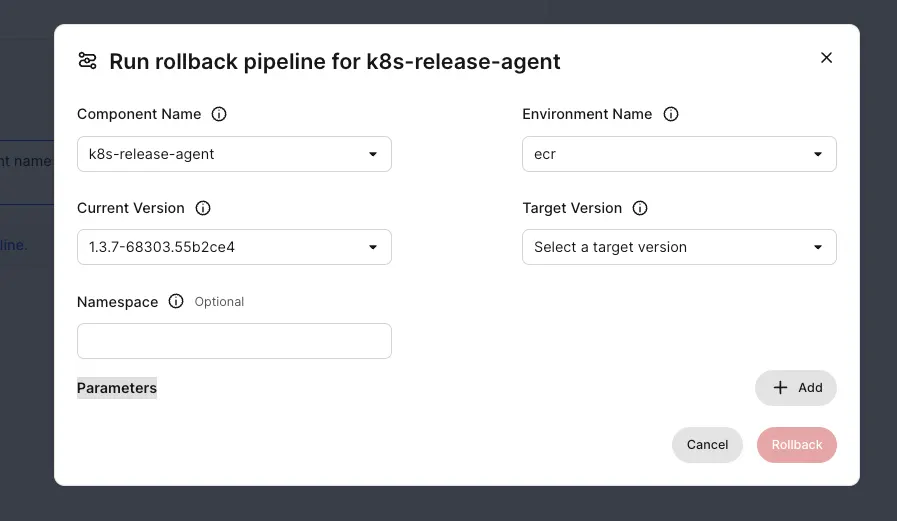Open Select a target version dropdown
The height and width of the screenshot is (521, 897).
(x=679, y=247)
